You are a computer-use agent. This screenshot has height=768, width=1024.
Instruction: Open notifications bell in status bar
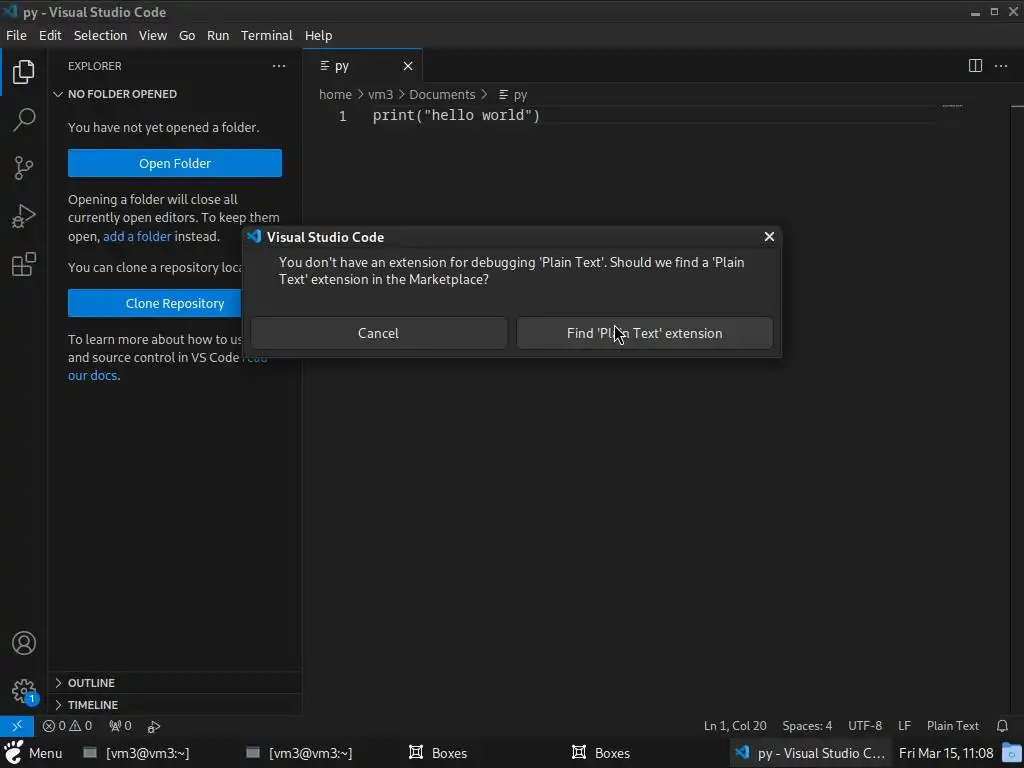coord(1002,726)
